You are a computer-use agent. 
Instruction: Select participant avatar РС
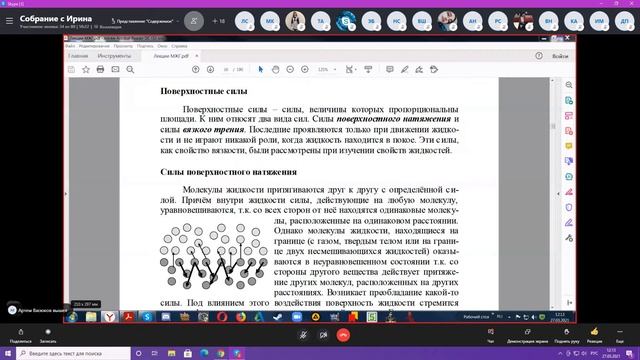(498, 21)
